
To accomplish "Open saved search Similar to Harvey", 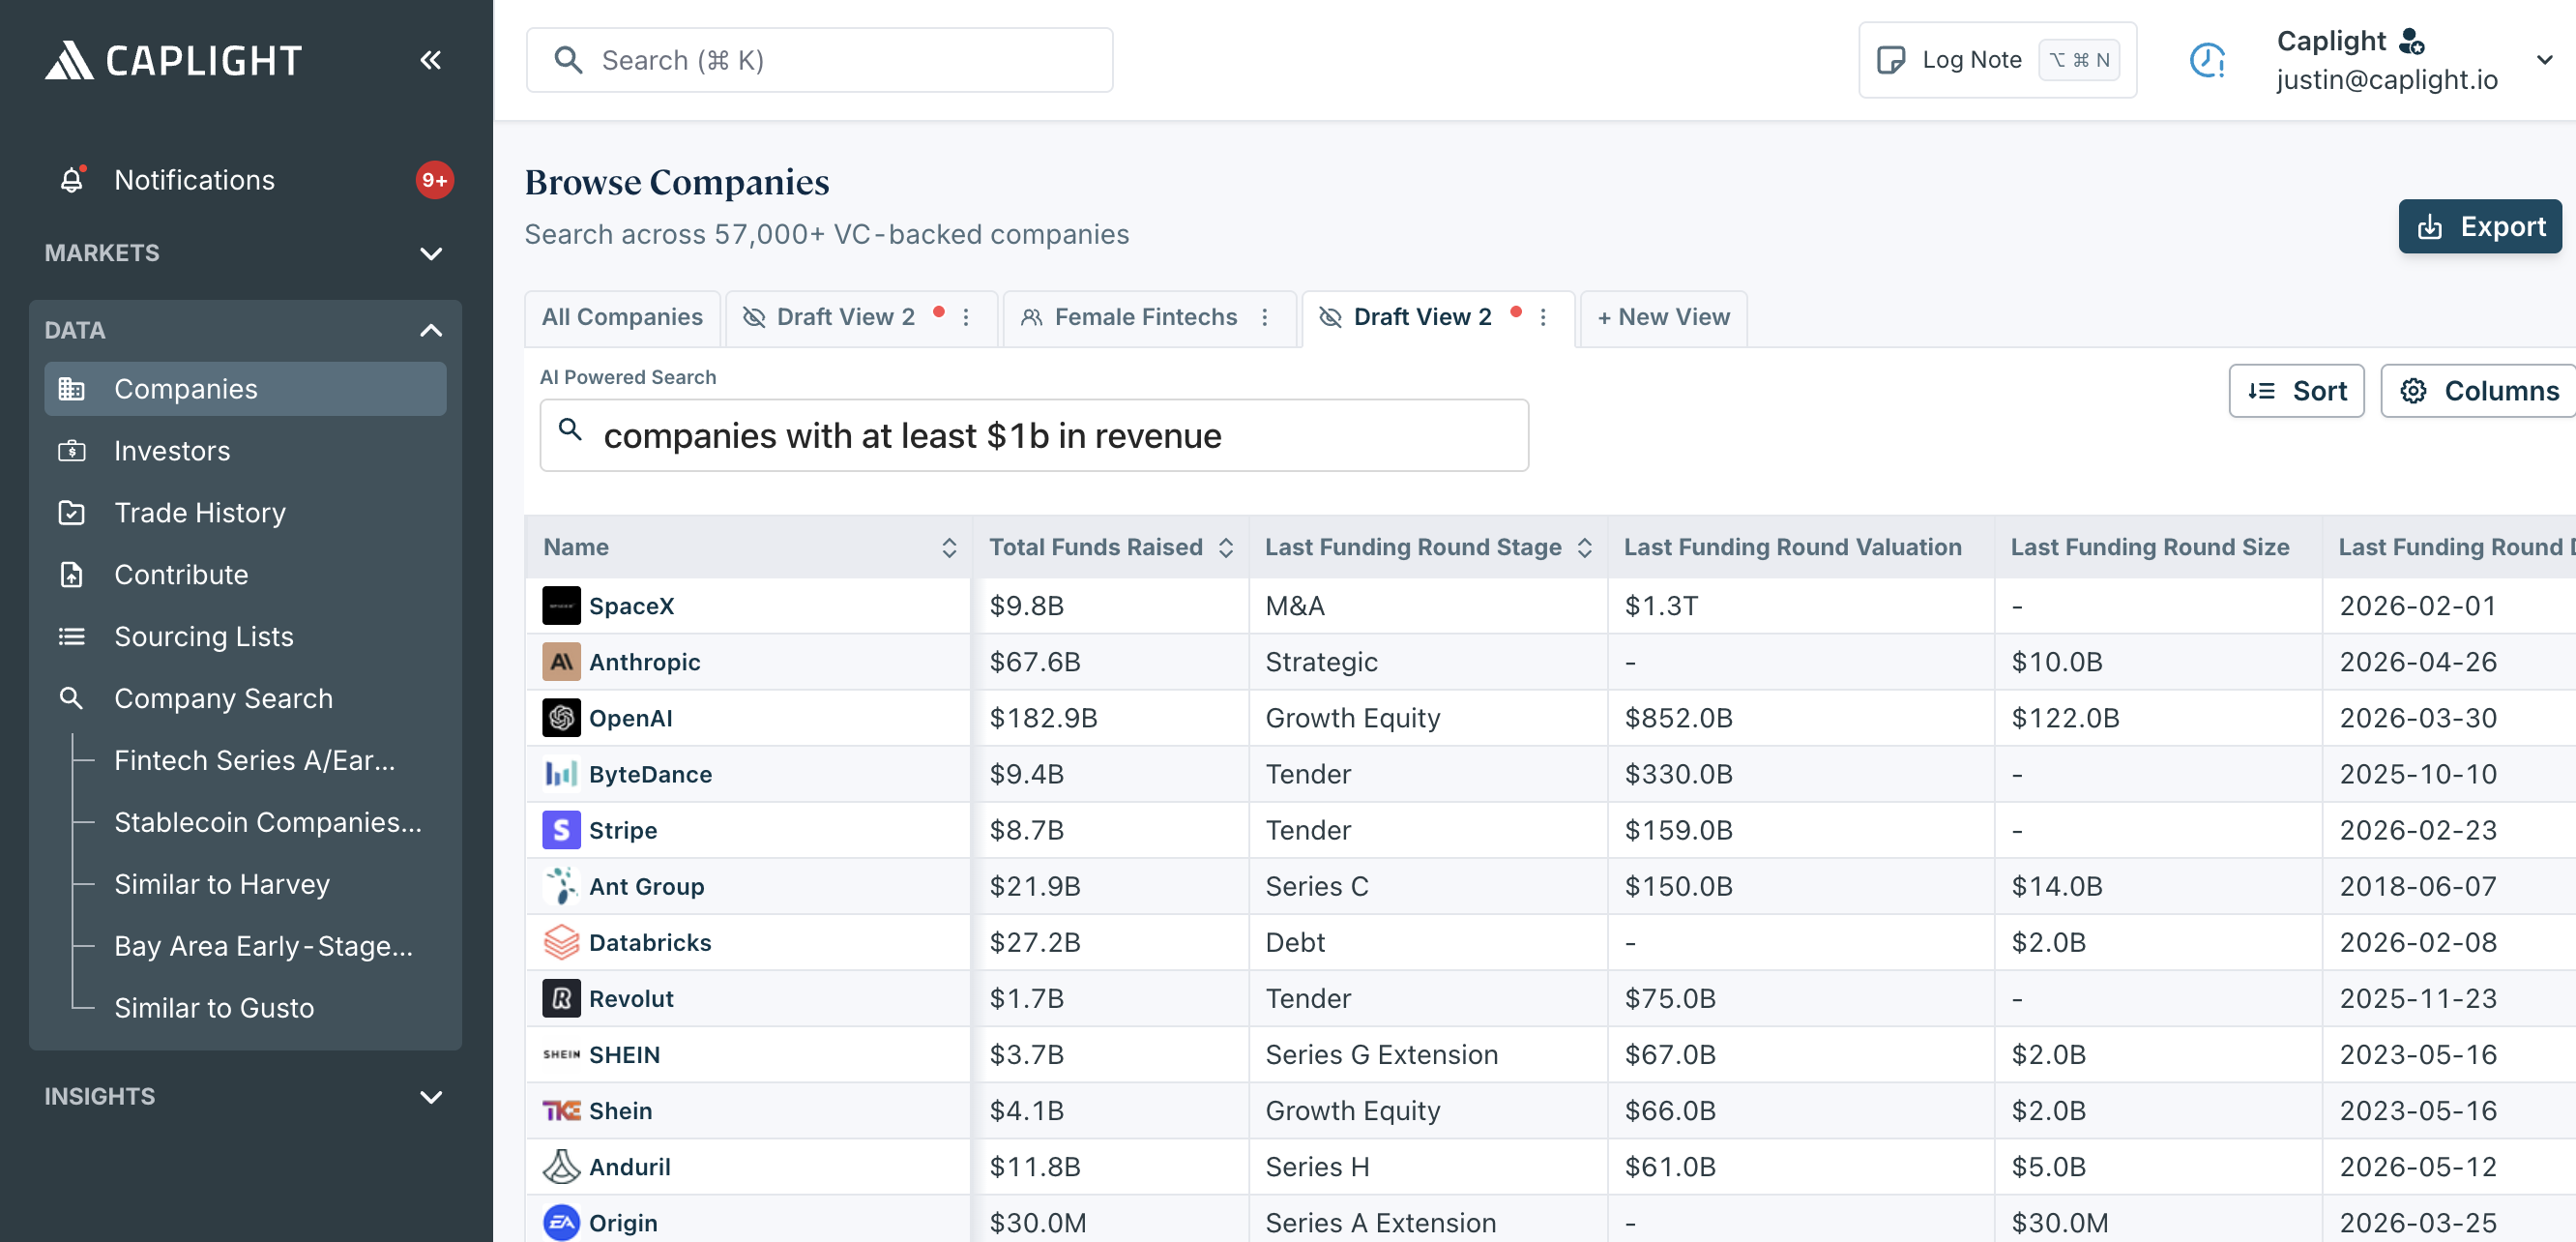I will click(x=222, y=884).
